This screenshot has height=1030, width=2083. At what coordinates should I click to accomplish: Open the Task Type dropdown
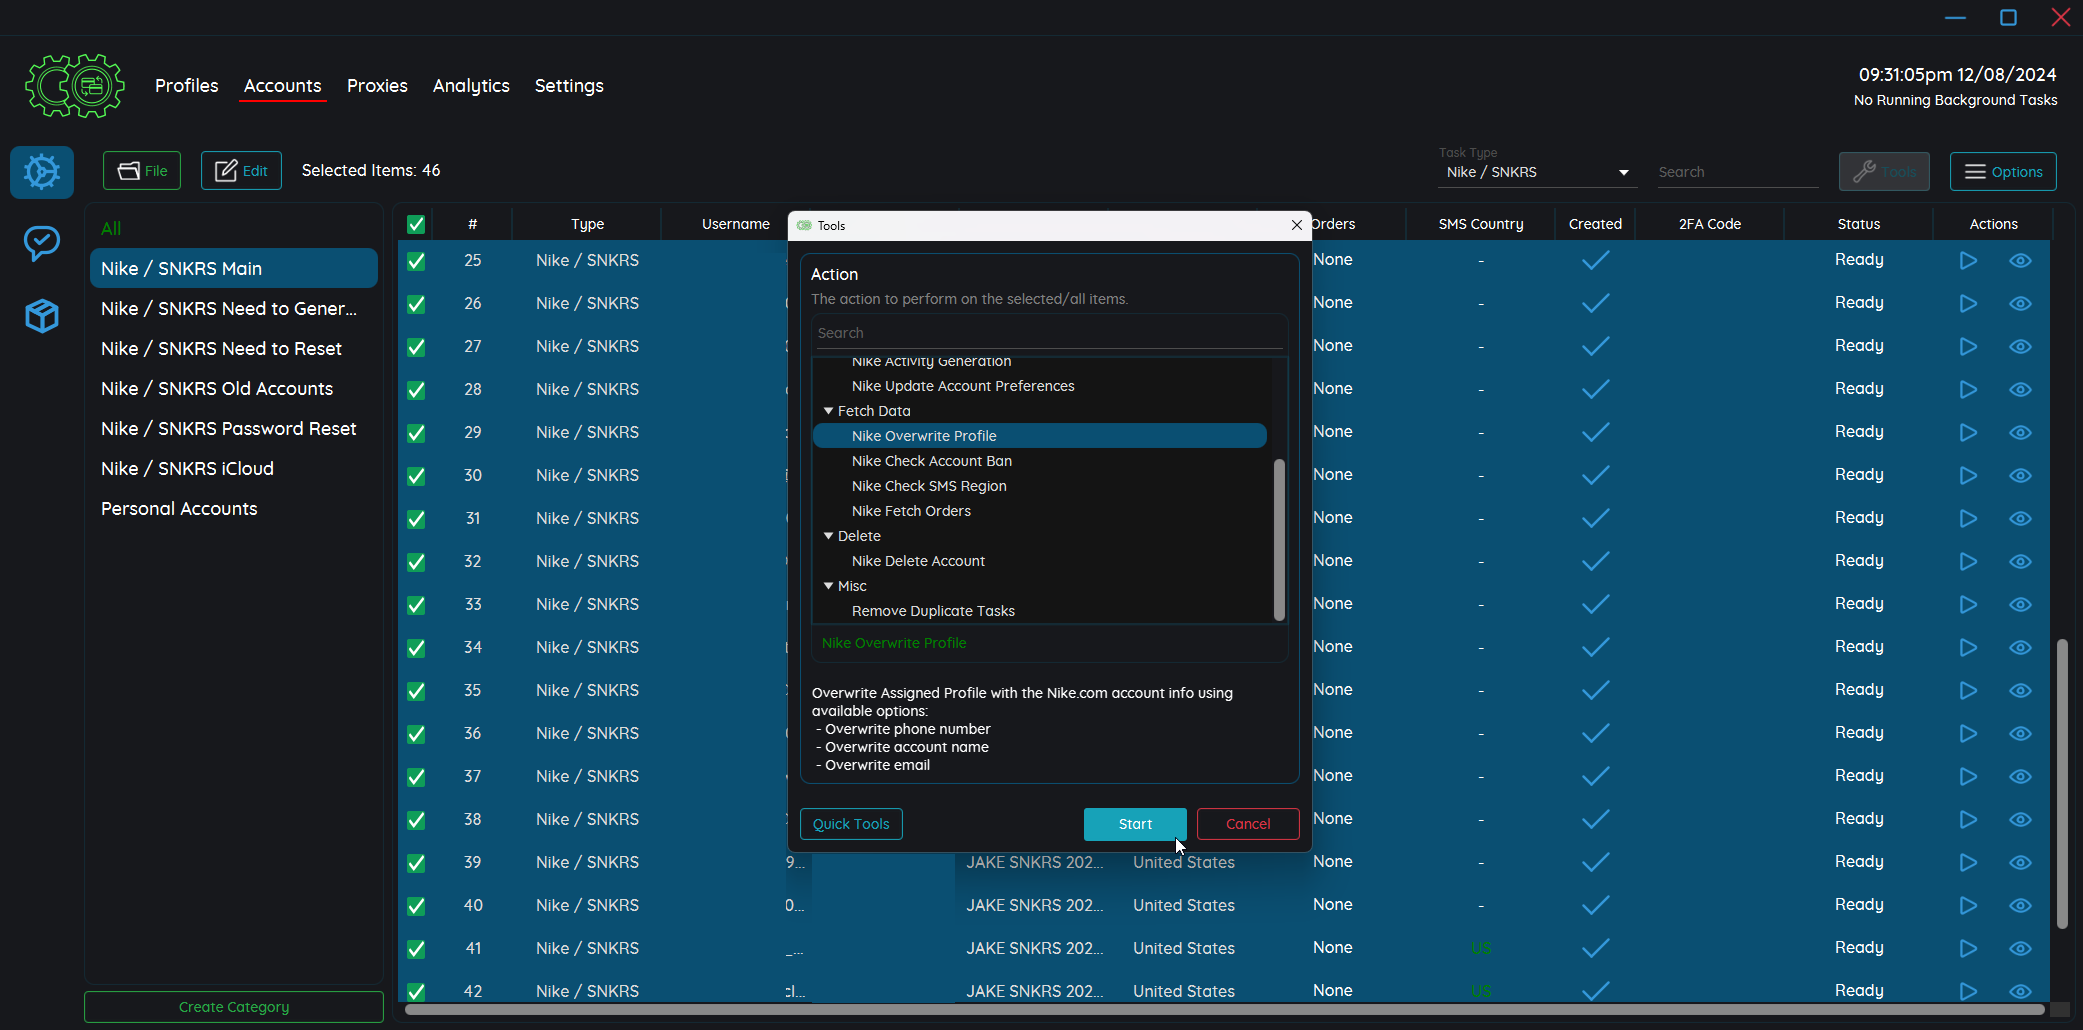point(1537,172)
